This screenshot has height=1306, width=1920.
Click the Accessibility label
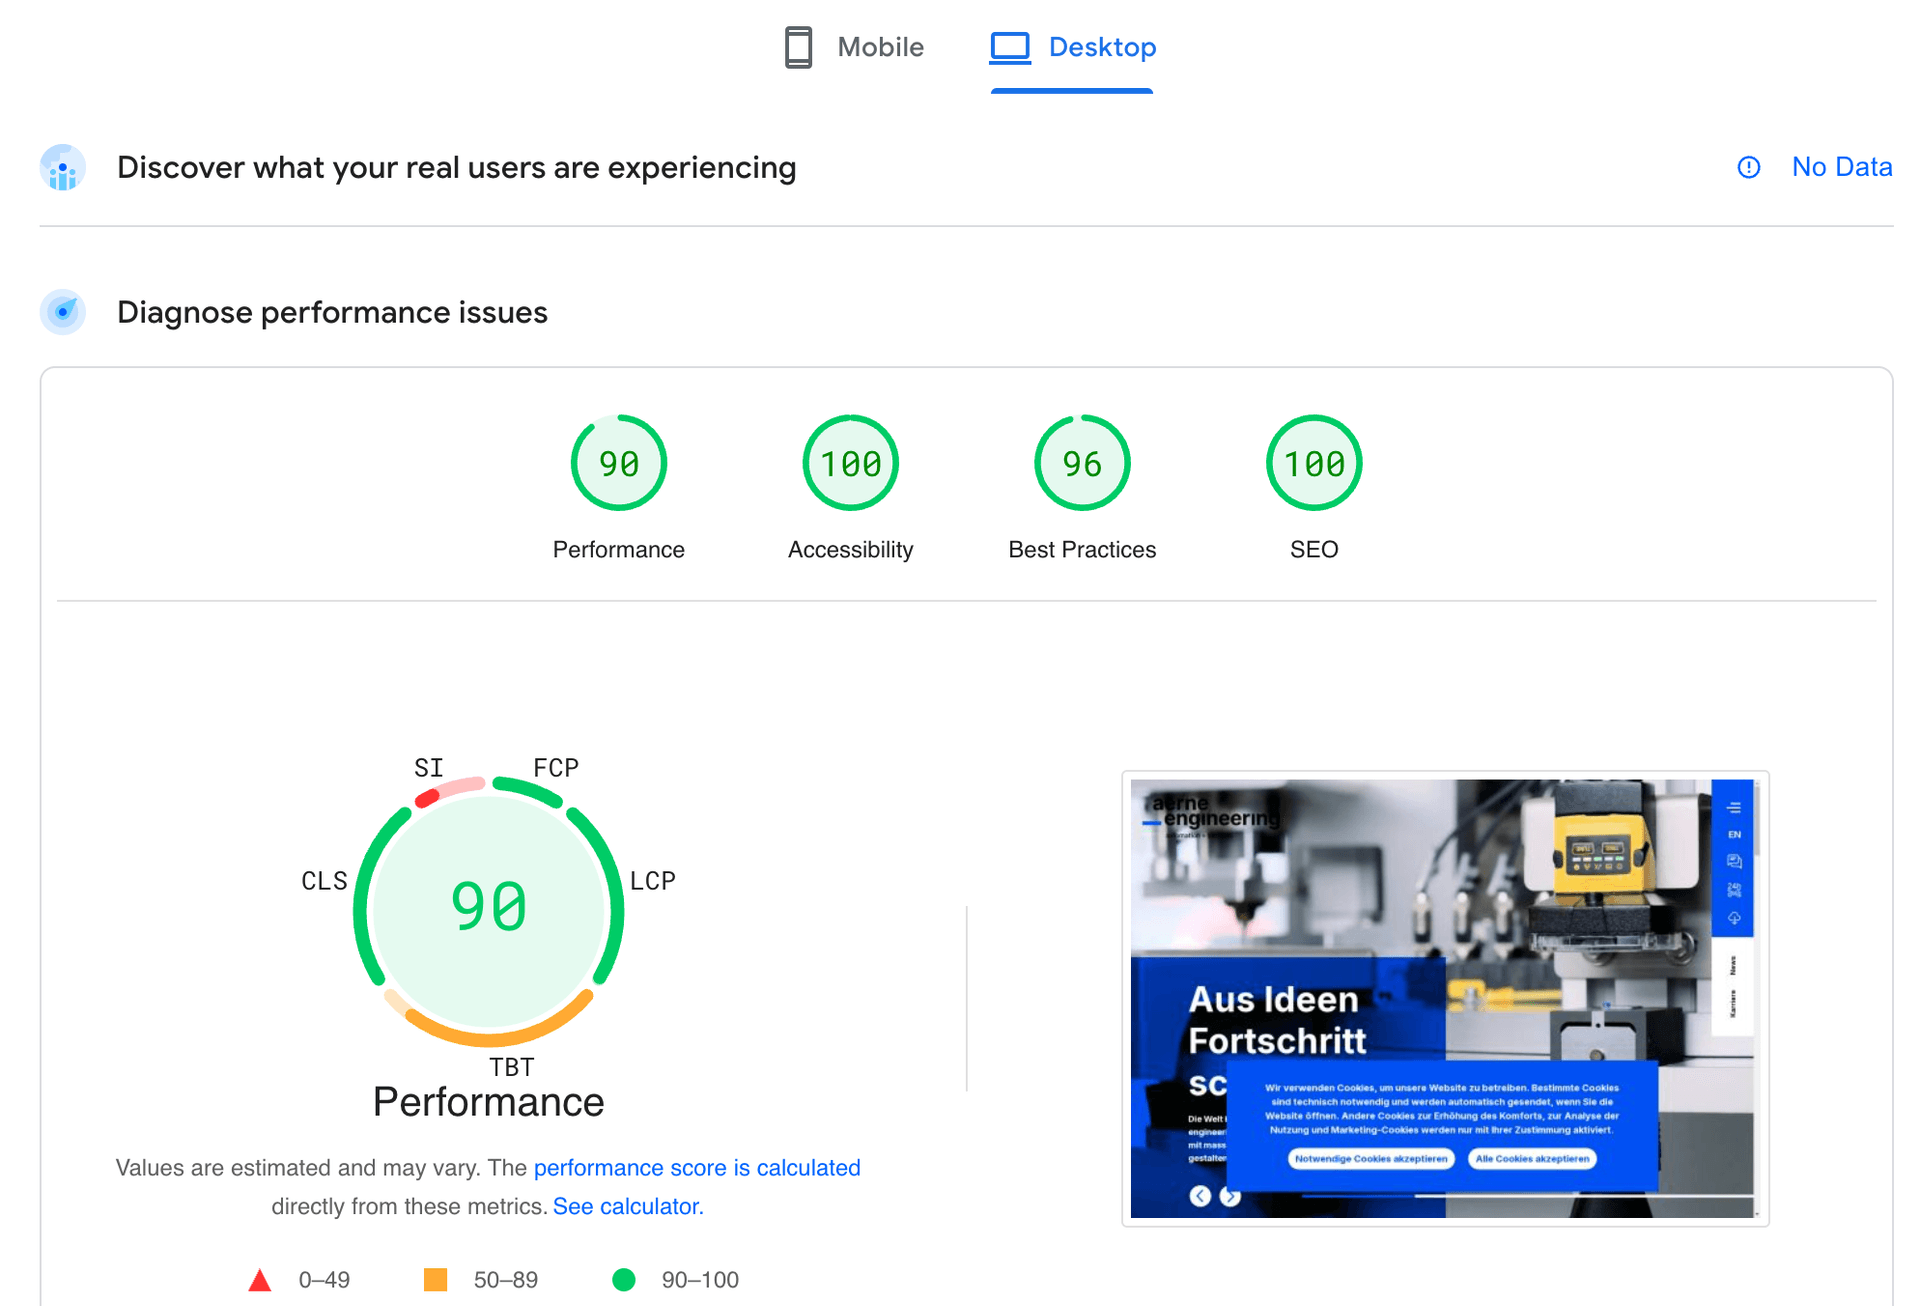850,549
